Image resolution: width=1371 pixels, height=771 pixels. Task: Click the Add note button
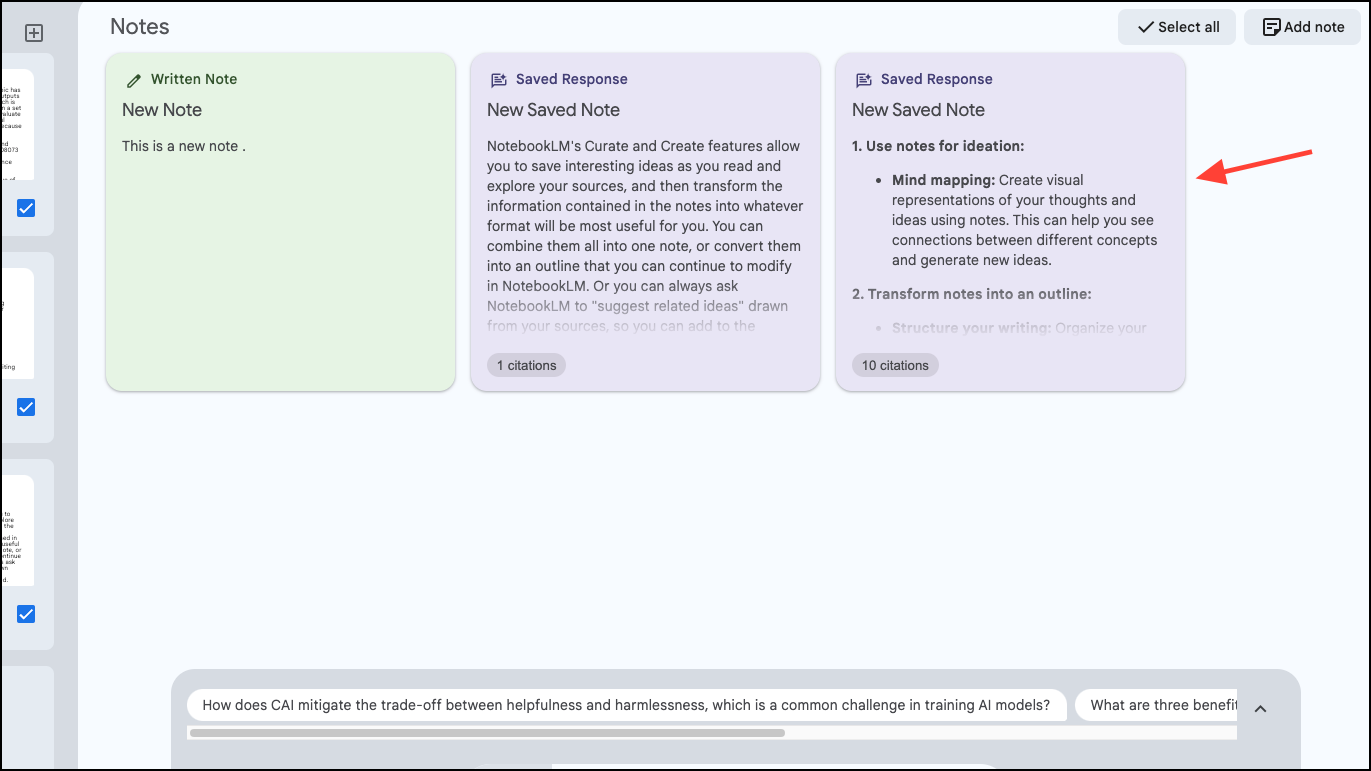(1303, 27)
